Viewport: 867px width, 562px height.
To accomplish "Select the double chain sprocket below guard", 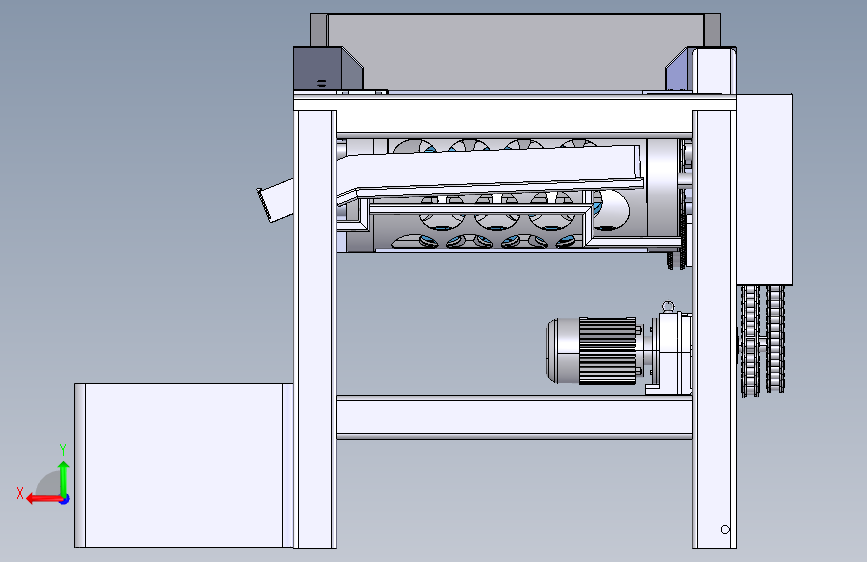I will pyautogui.click(x=763, y=340).
